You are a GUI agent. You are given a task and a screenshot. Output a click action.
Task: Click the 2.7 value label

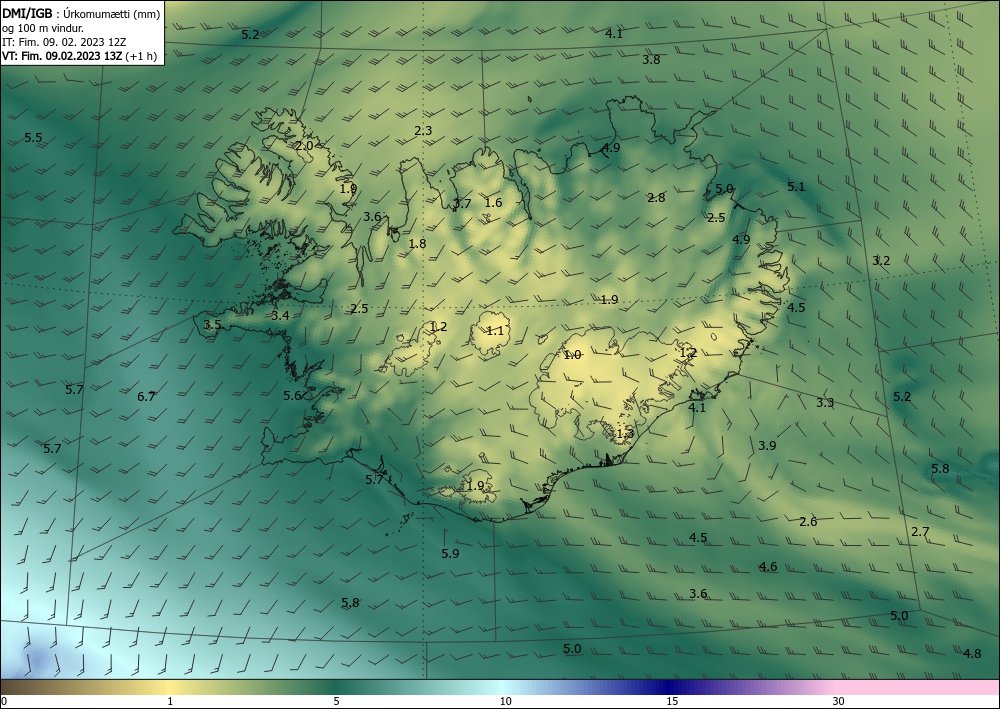(920, 532)
